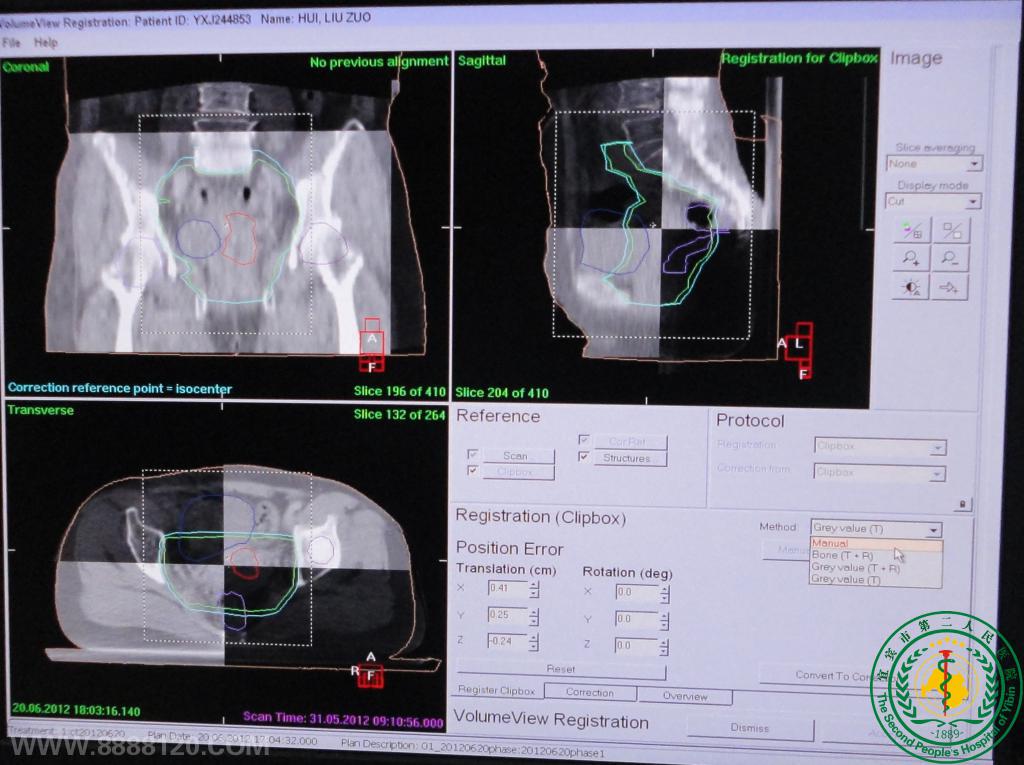Click the split squares view icon
1024x765 pixels.
click(950, 230)
